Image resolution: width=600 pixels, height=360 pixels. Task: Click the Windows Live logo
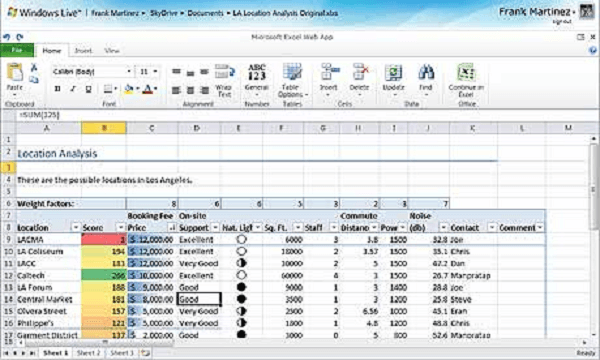point(44,13)
